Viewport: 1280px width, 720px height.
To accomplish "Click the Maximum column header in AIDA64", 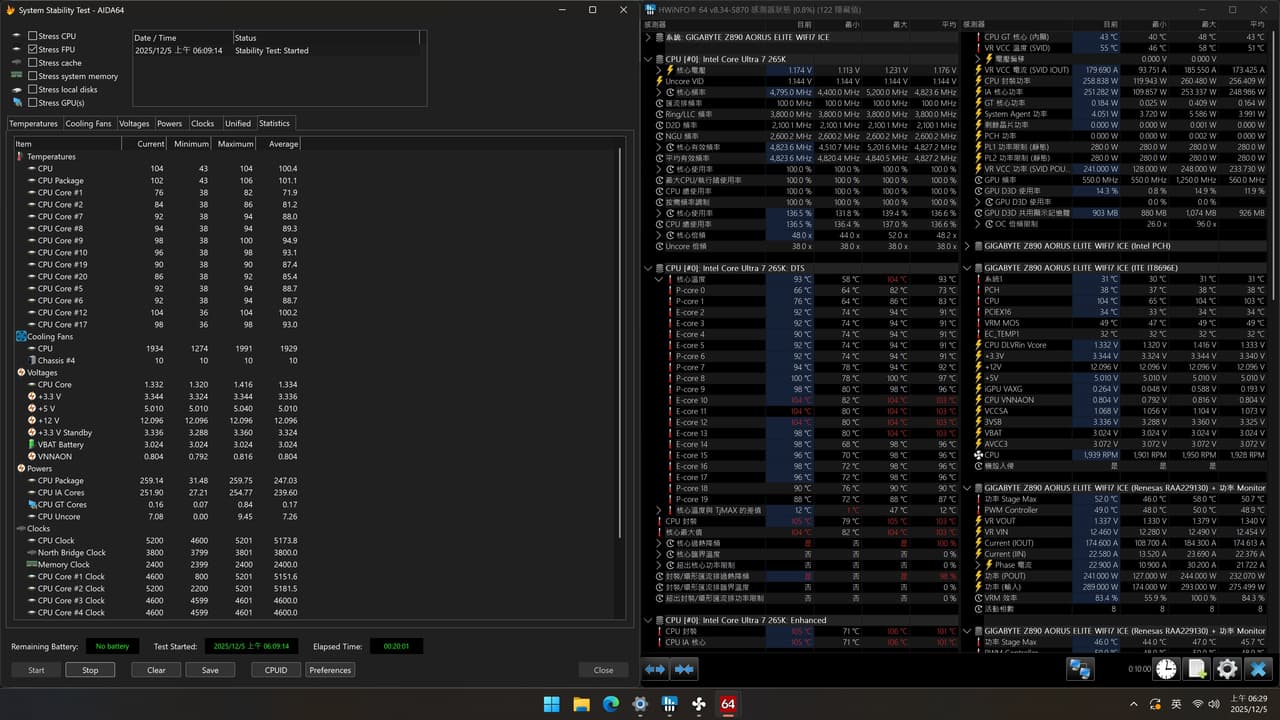I will pyautogui.click(x=236, y=144).
